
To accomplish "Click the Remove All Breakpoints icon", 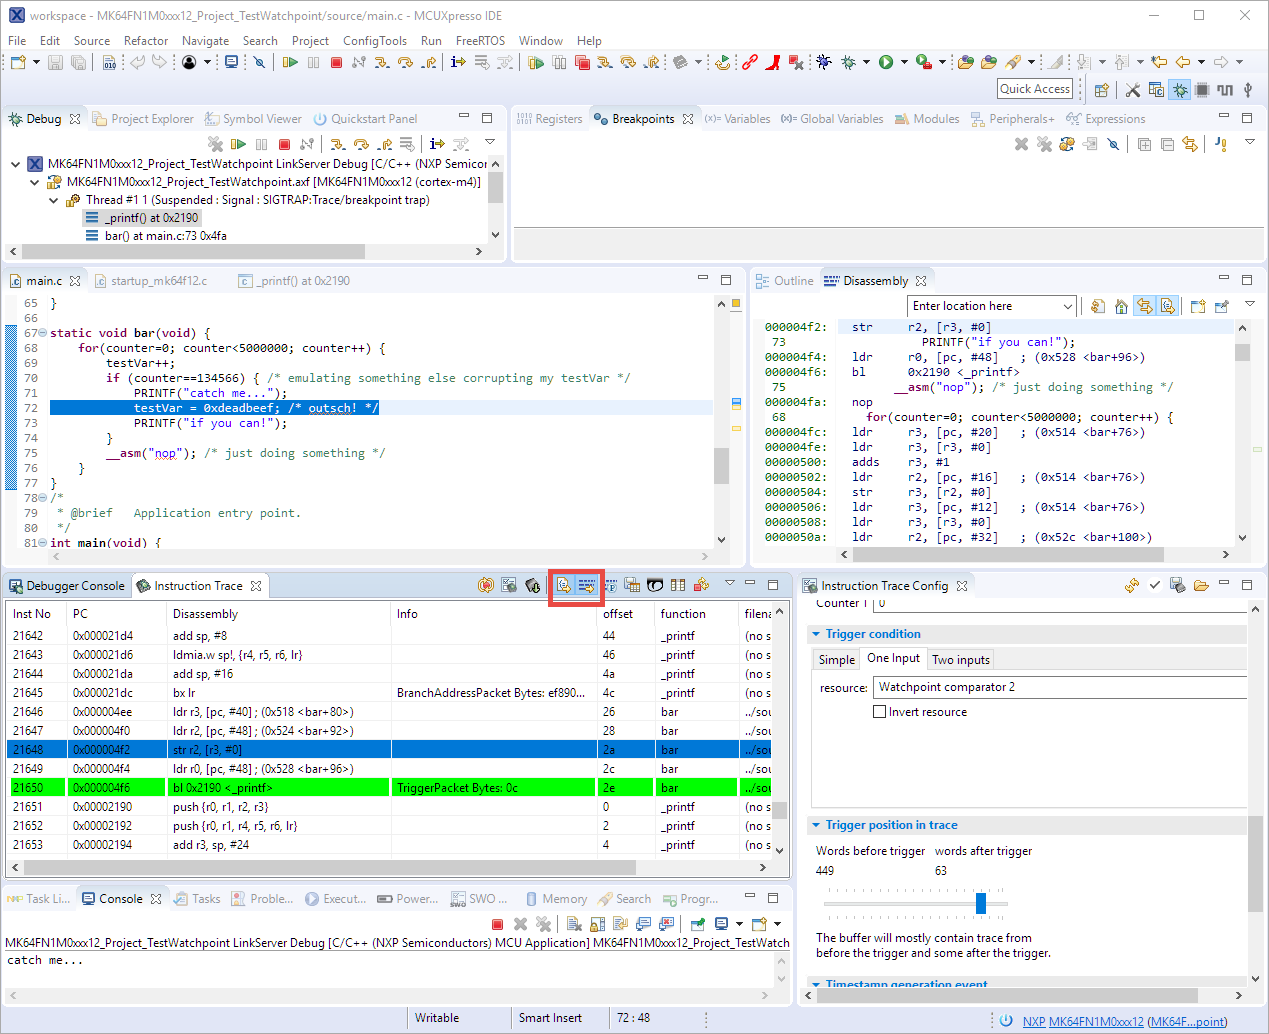I will click(1044, 144).
